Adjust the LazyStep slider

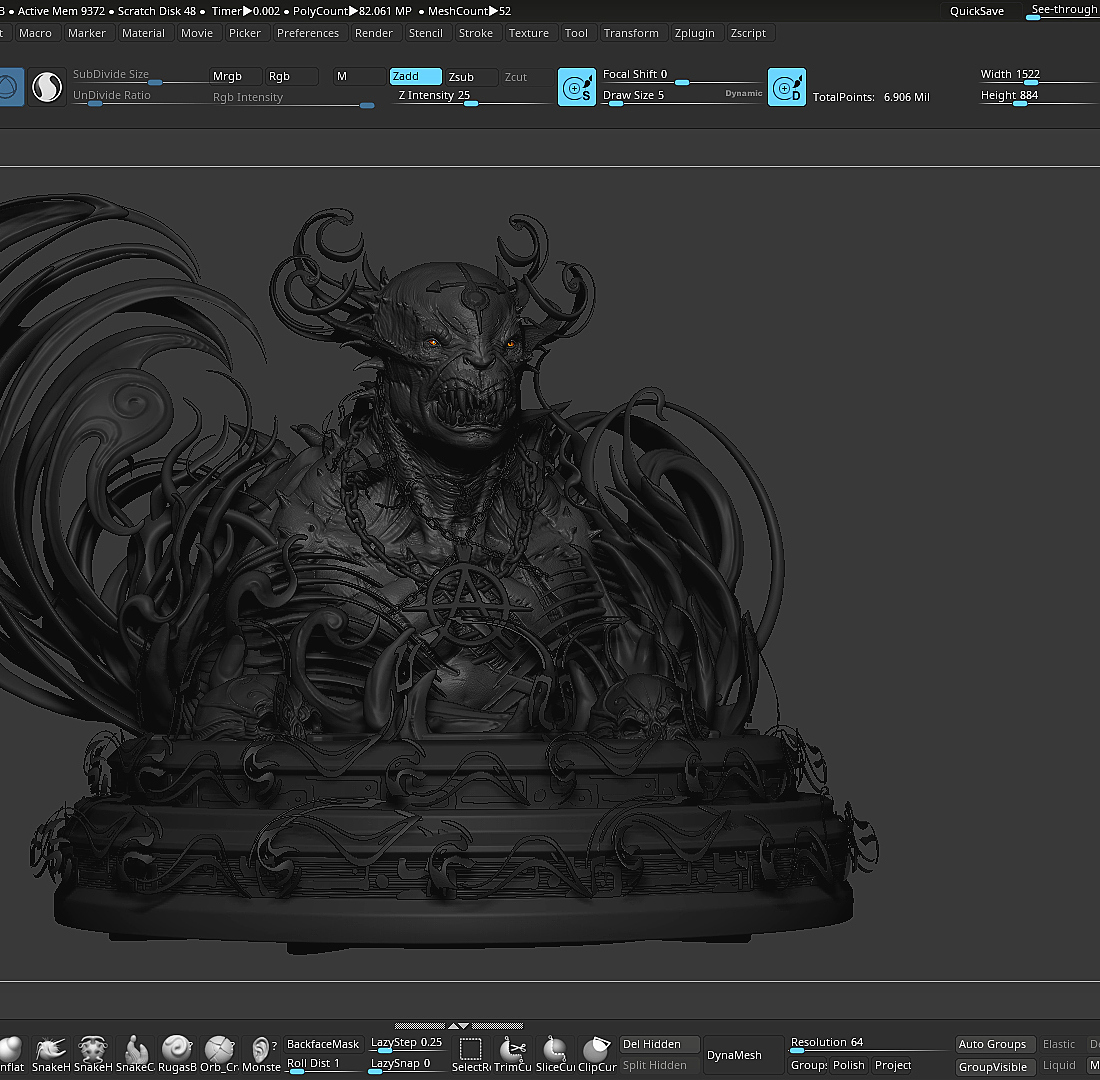coord(407,1044)
